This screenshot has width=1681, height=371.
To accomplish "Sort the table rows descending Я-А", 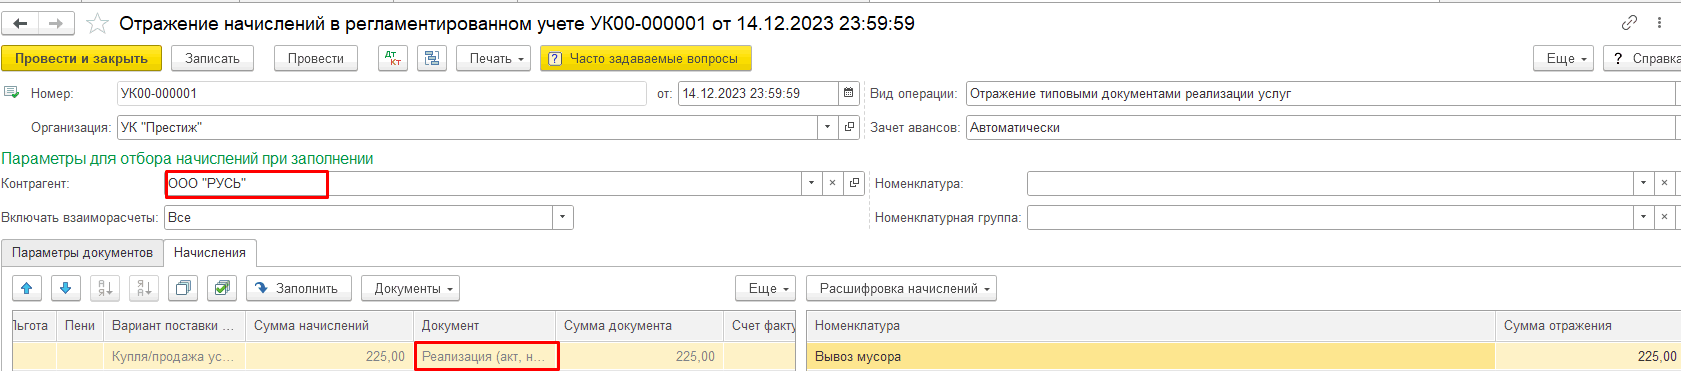I will (143, 288).
